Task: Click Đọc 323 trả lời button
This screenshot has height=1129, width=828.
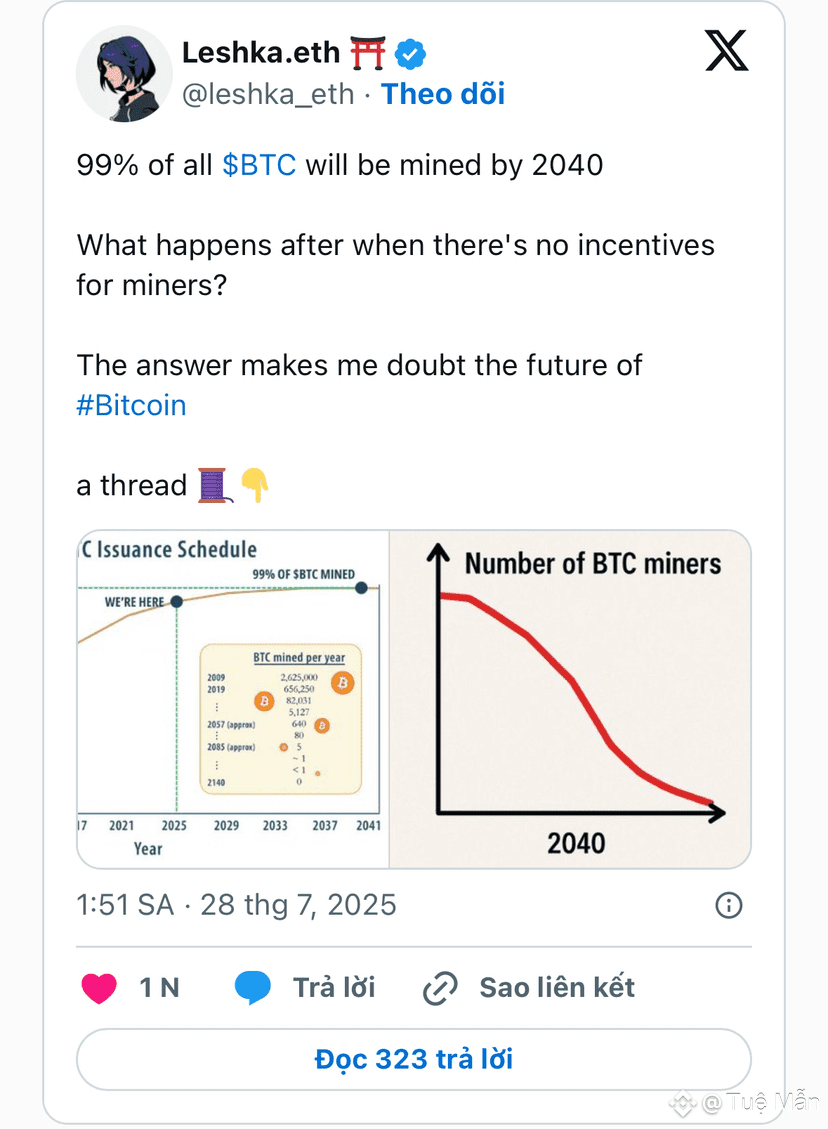Action: [x=414, y=1059]
